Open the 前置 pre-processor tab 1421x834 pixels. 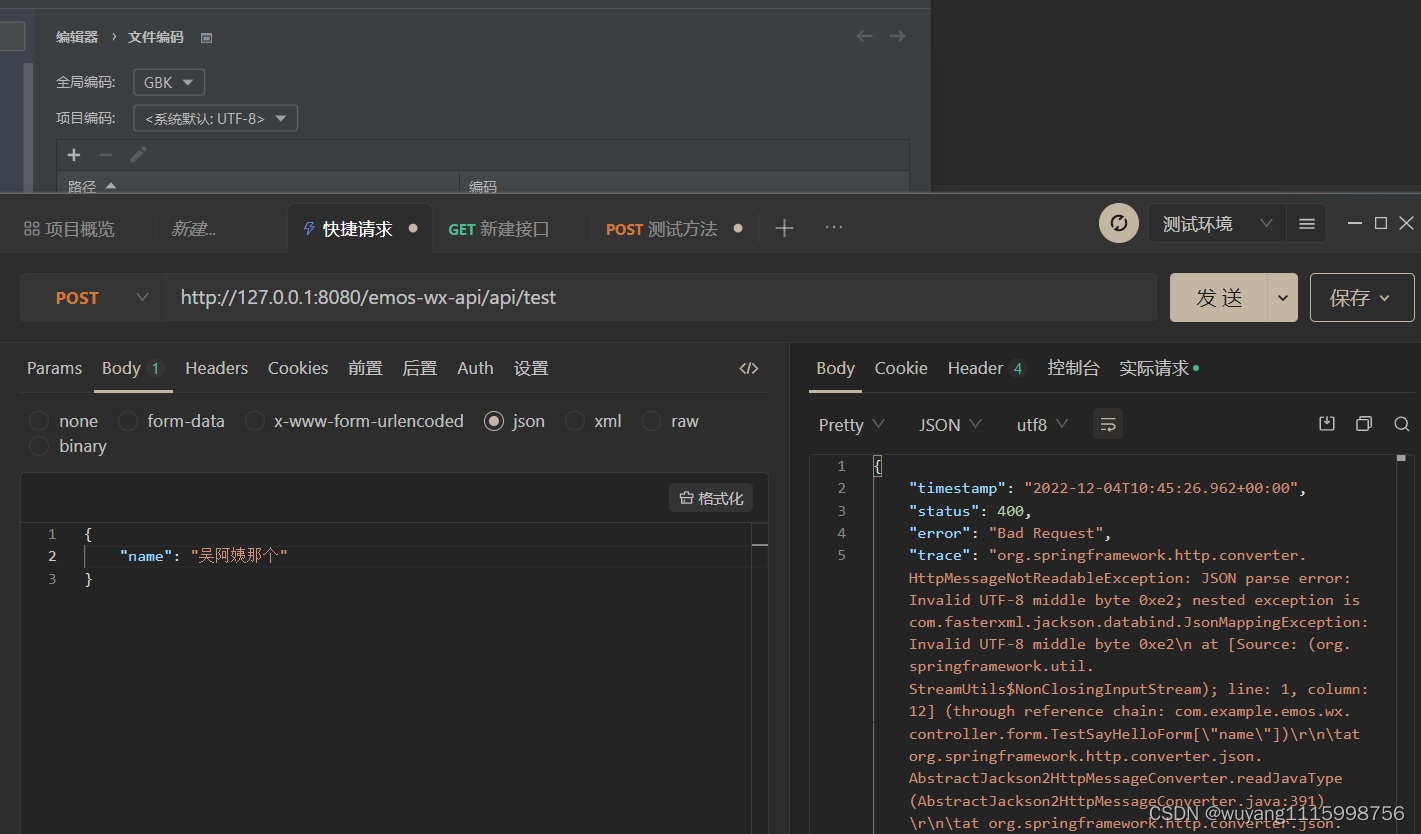point(365,368)
